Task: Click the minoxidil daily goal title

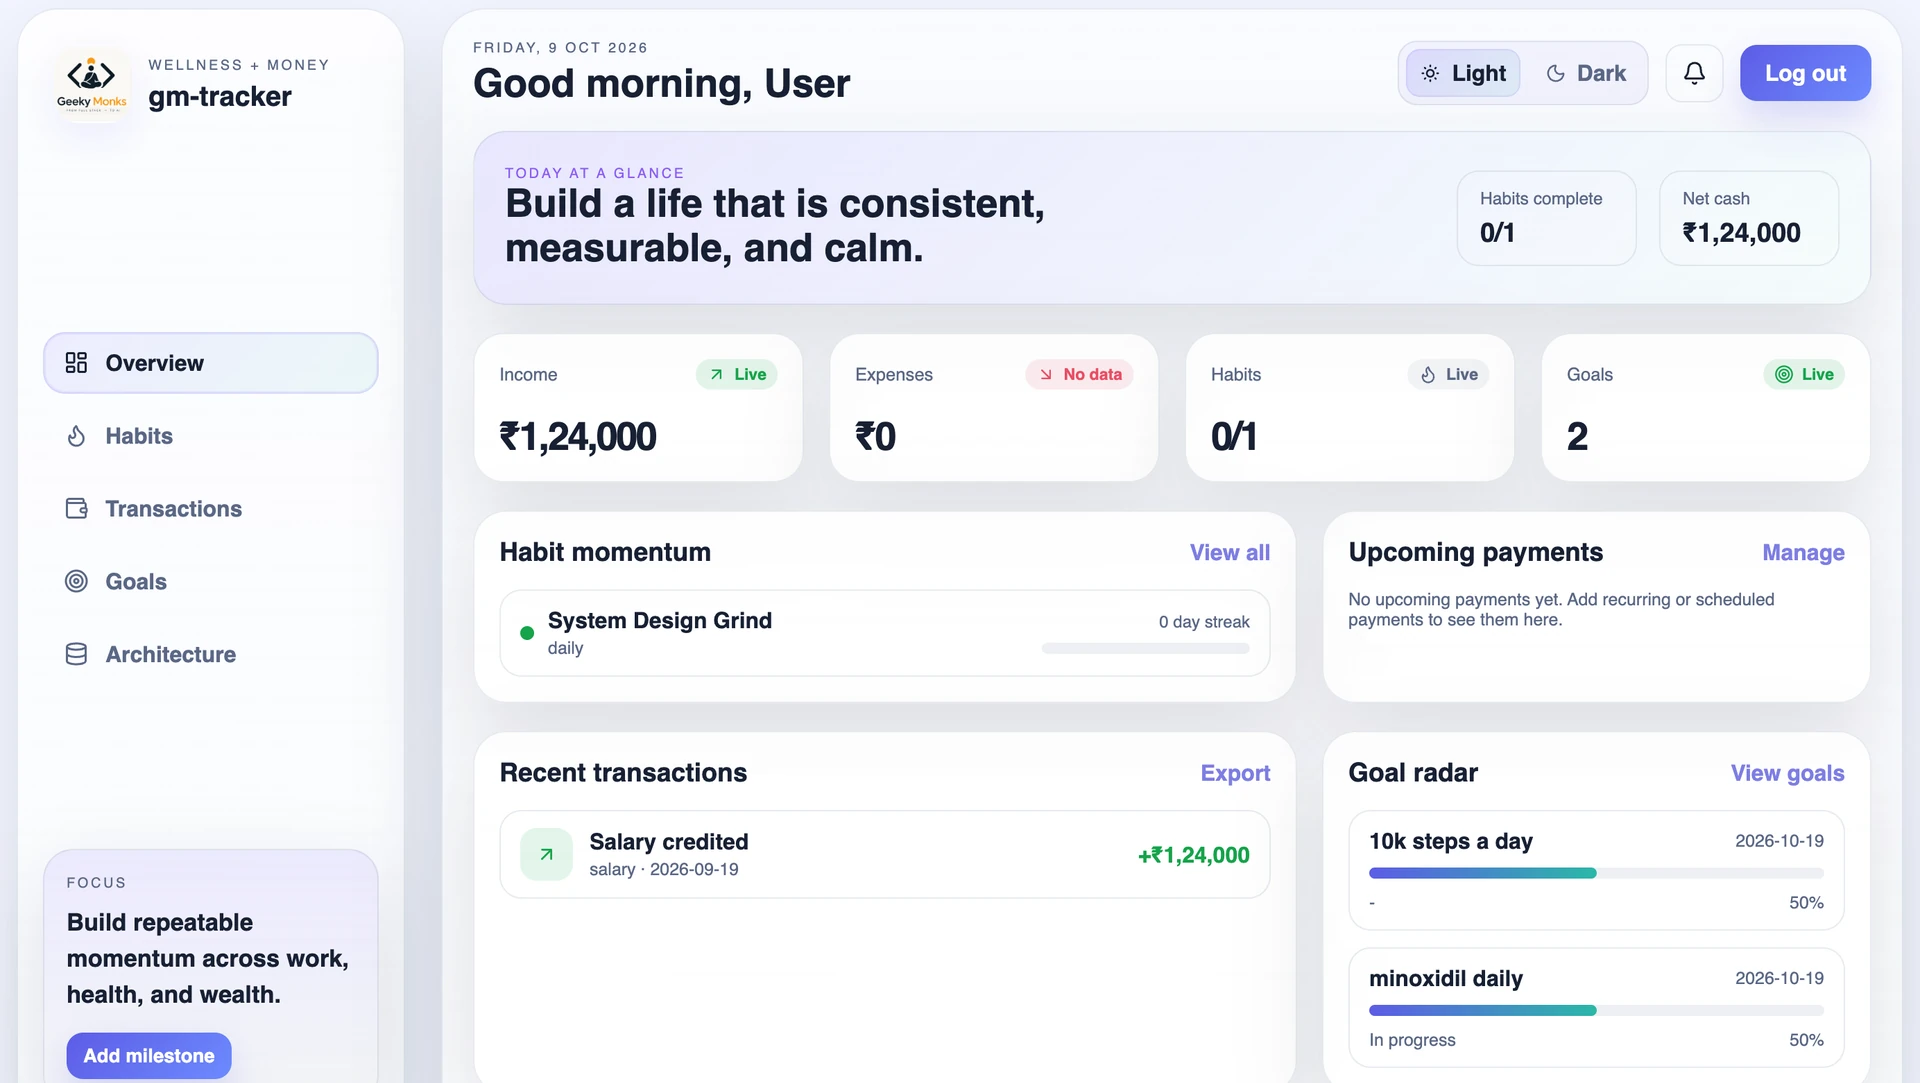Action: 1445,978
